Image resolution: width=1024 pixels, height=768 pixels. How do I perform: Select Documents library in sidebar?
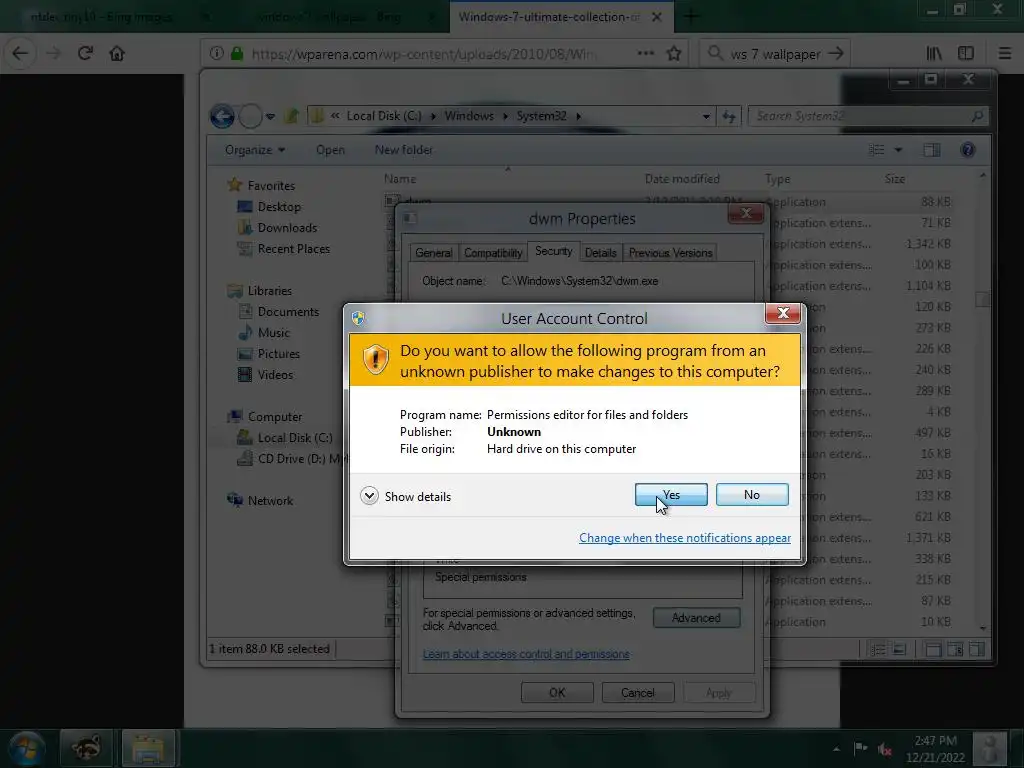[288, 312]
